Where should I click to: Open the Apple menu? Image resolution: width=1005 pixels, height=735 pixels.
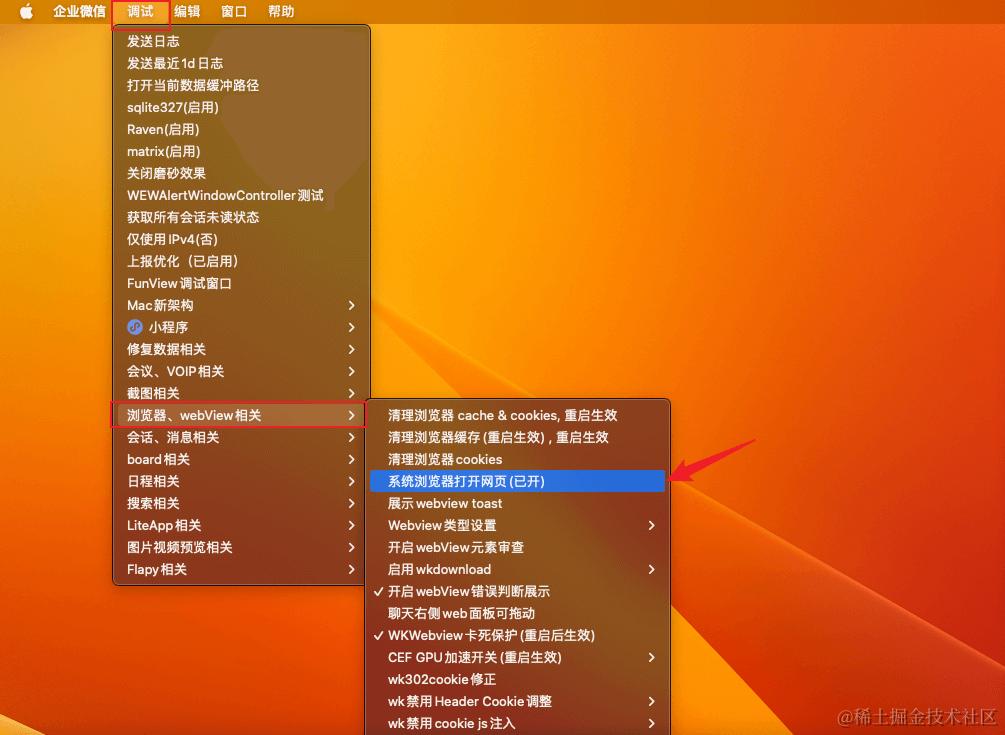tap(26, 12)
